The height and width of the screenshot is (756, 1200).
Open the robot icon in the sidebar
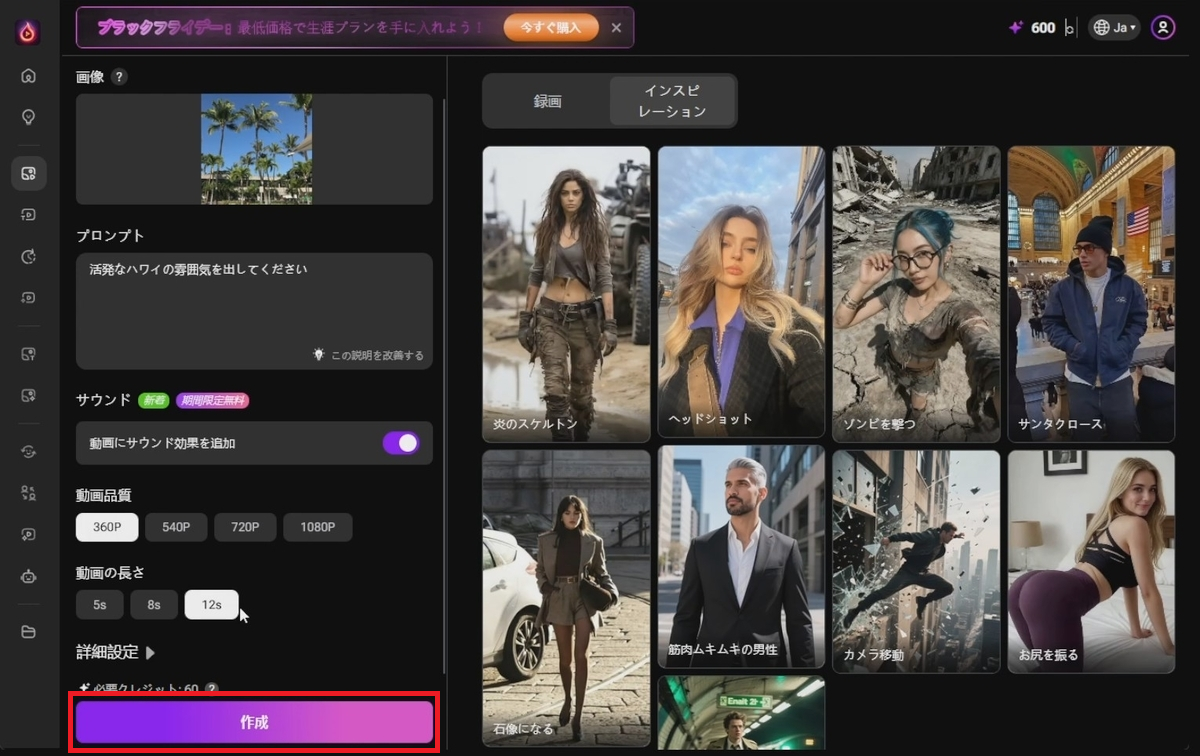click(28, 576)
